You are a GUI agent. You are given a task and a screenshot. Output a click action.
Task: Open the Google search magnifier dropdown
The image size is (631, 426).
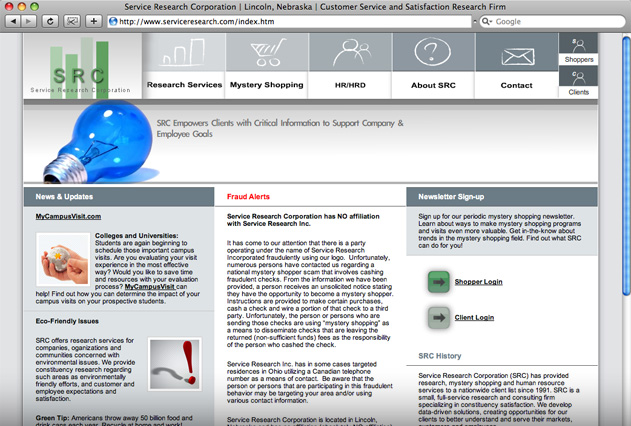pyautogui.click(x=487, y=21)
